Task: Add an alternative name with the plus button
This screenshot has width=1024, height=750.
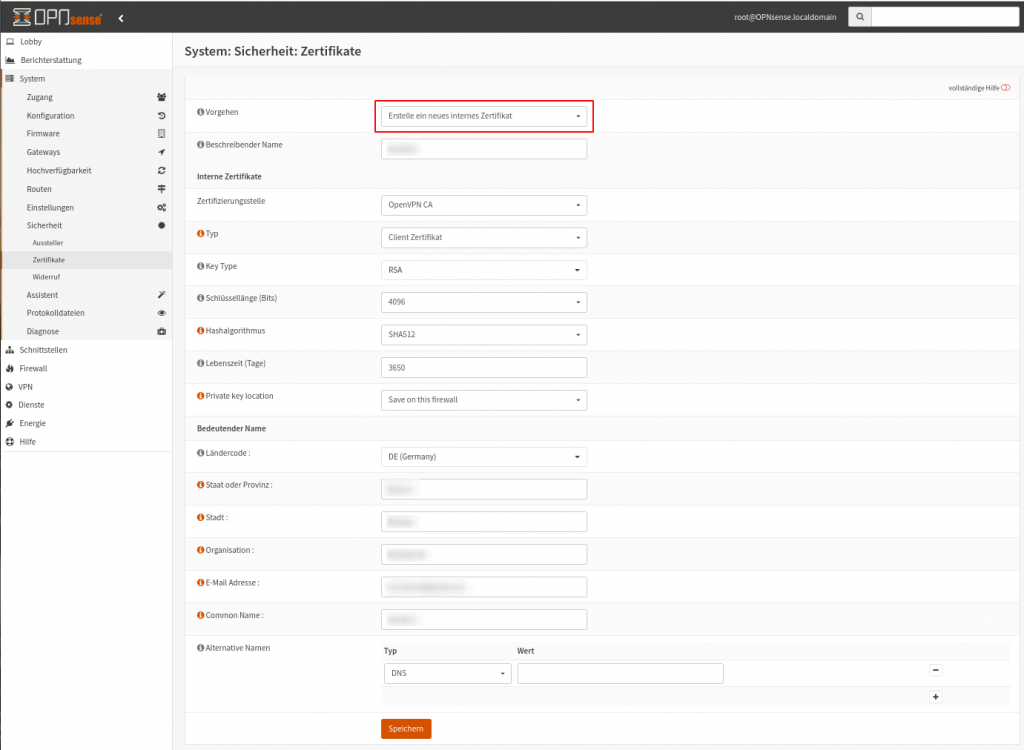Action: pos(935,696)
